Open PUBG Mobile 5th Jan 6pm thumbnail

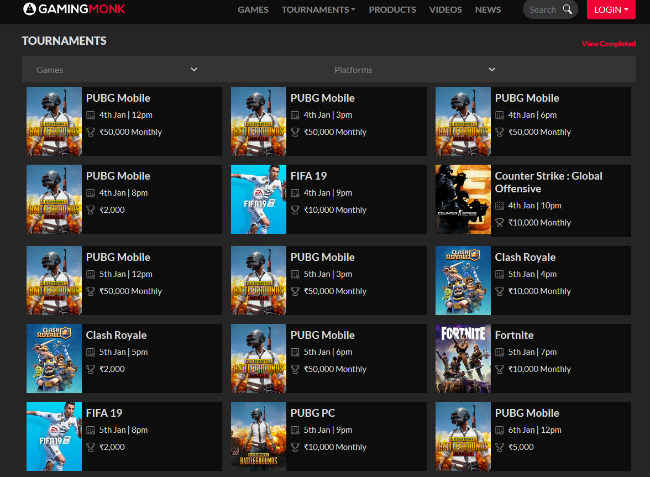point(258,358)
